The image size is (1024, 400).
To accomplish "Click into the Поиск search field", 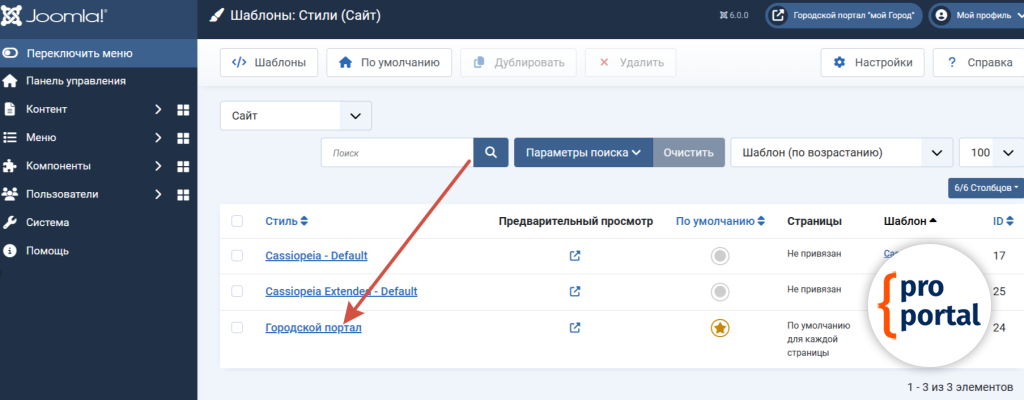I will click(397, 153).
